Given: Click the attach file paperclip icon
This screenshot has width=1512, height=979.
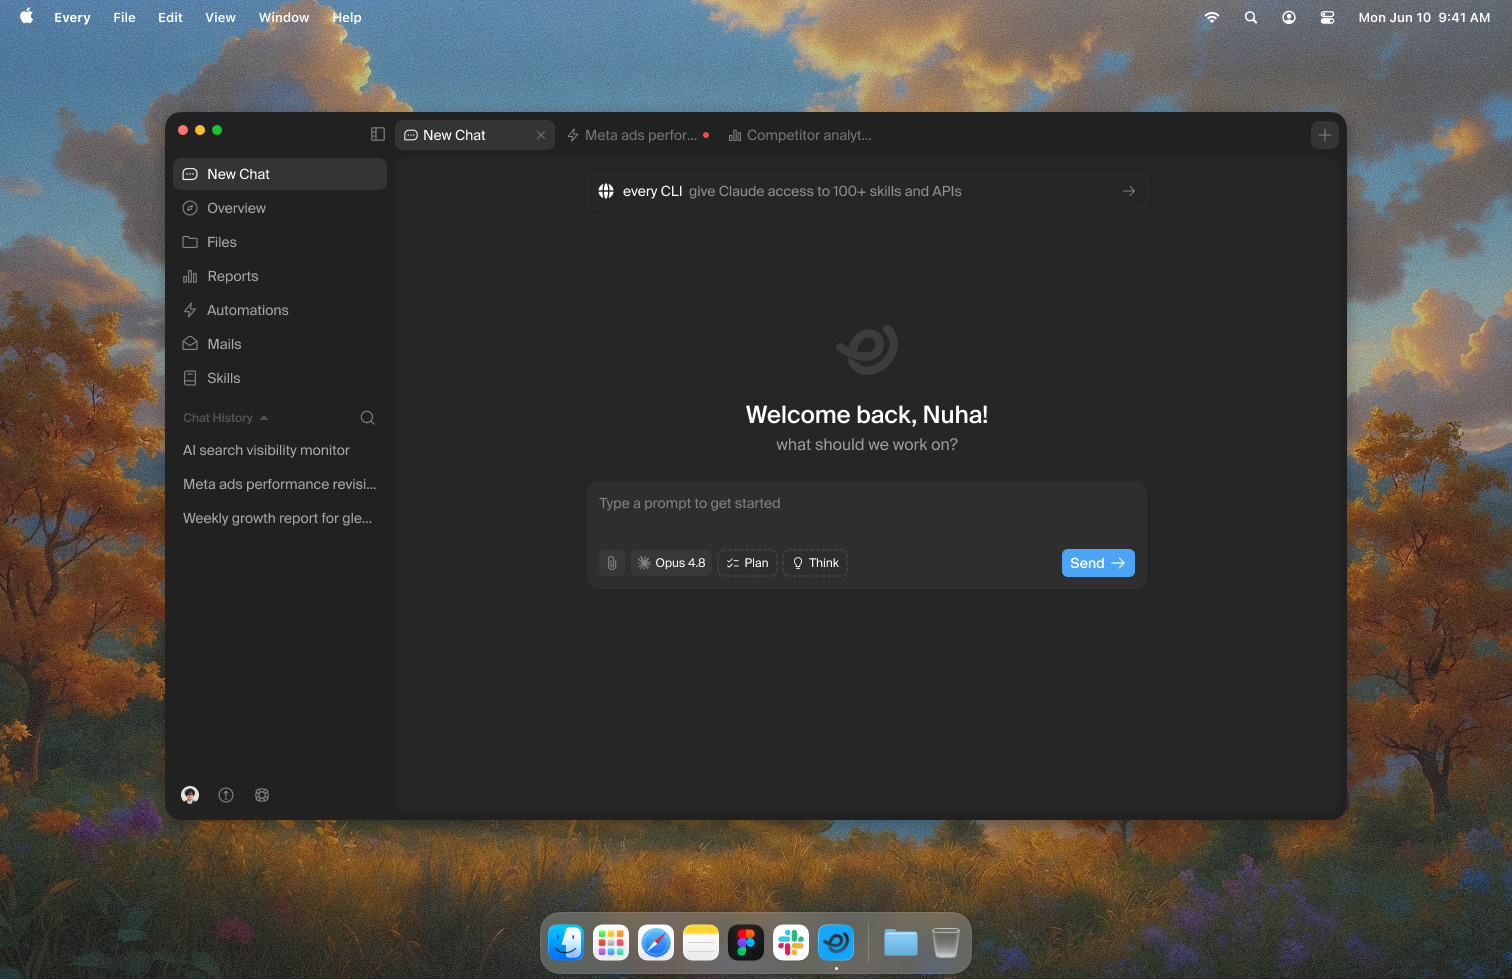Looking at the screenshot, I should (x=612, y=563).
